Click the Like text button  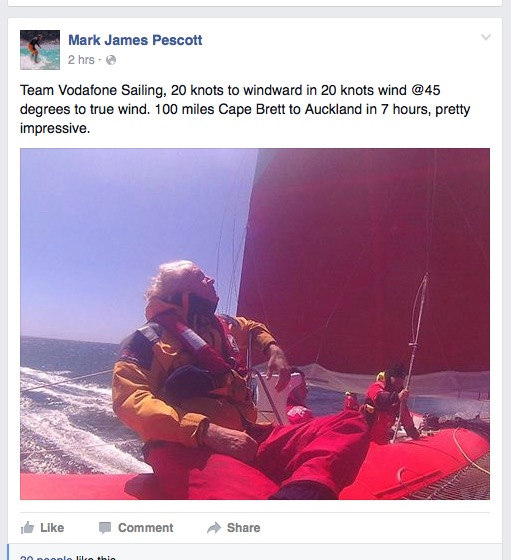(52, 528)
